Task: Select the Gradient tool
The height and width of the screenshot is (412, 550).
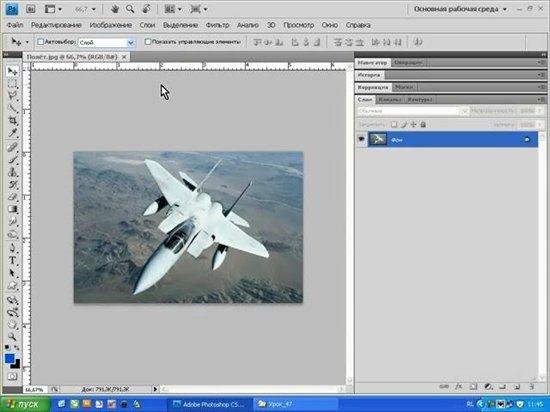Action: coord(12,209)
